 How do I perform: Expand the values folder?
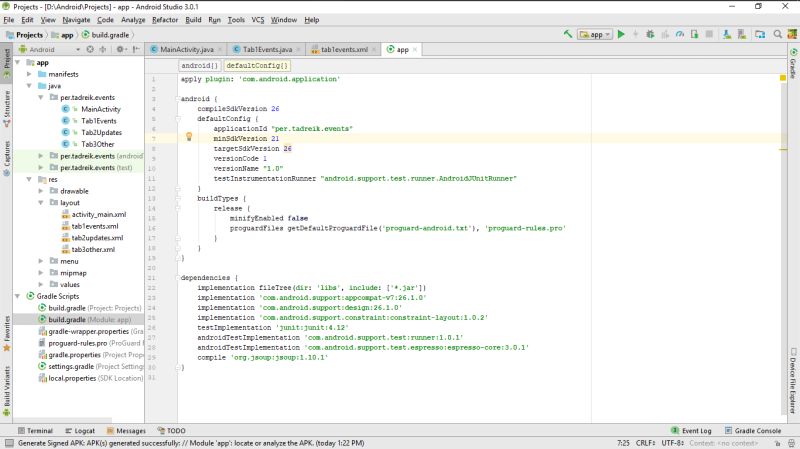pos(41,284)
